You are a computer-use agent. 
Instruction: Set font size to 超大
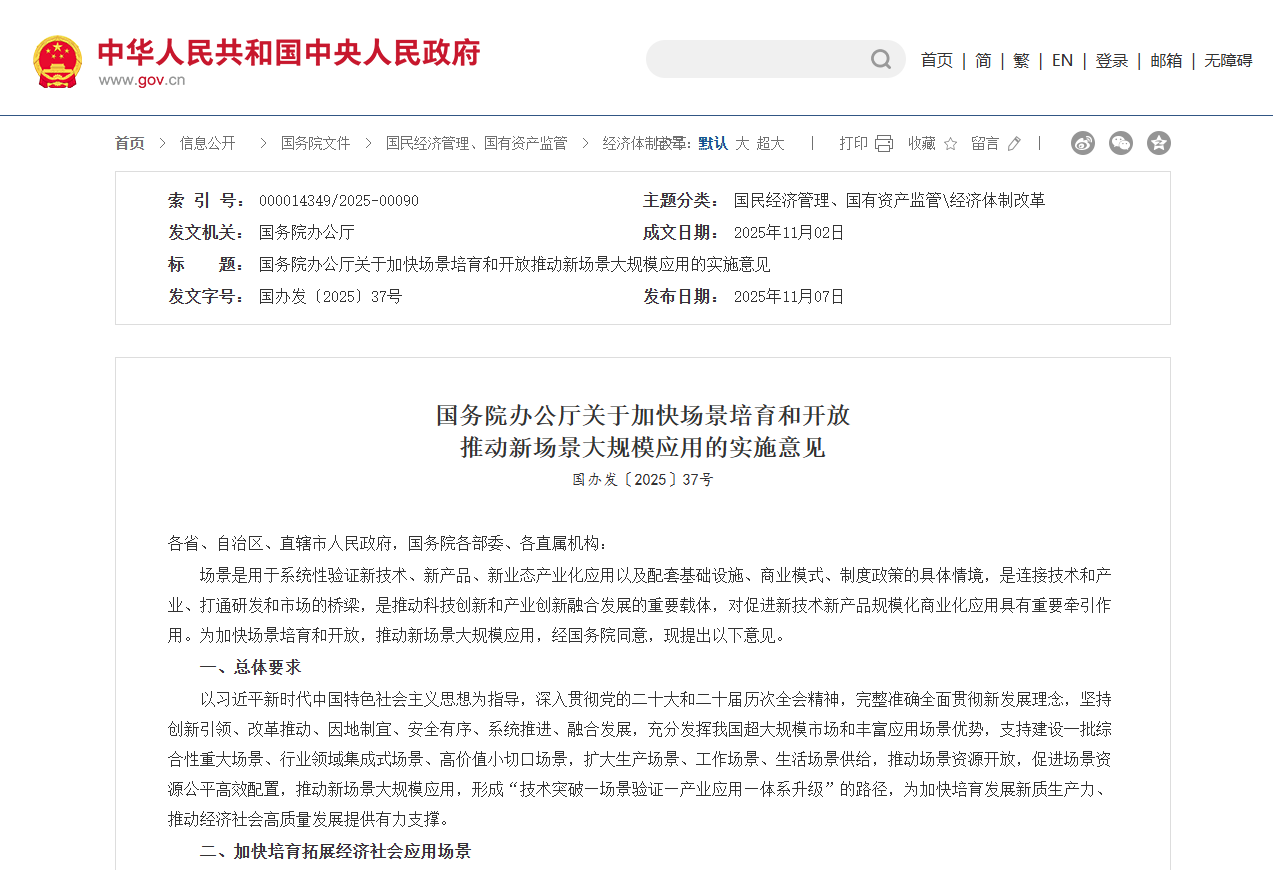770,143
